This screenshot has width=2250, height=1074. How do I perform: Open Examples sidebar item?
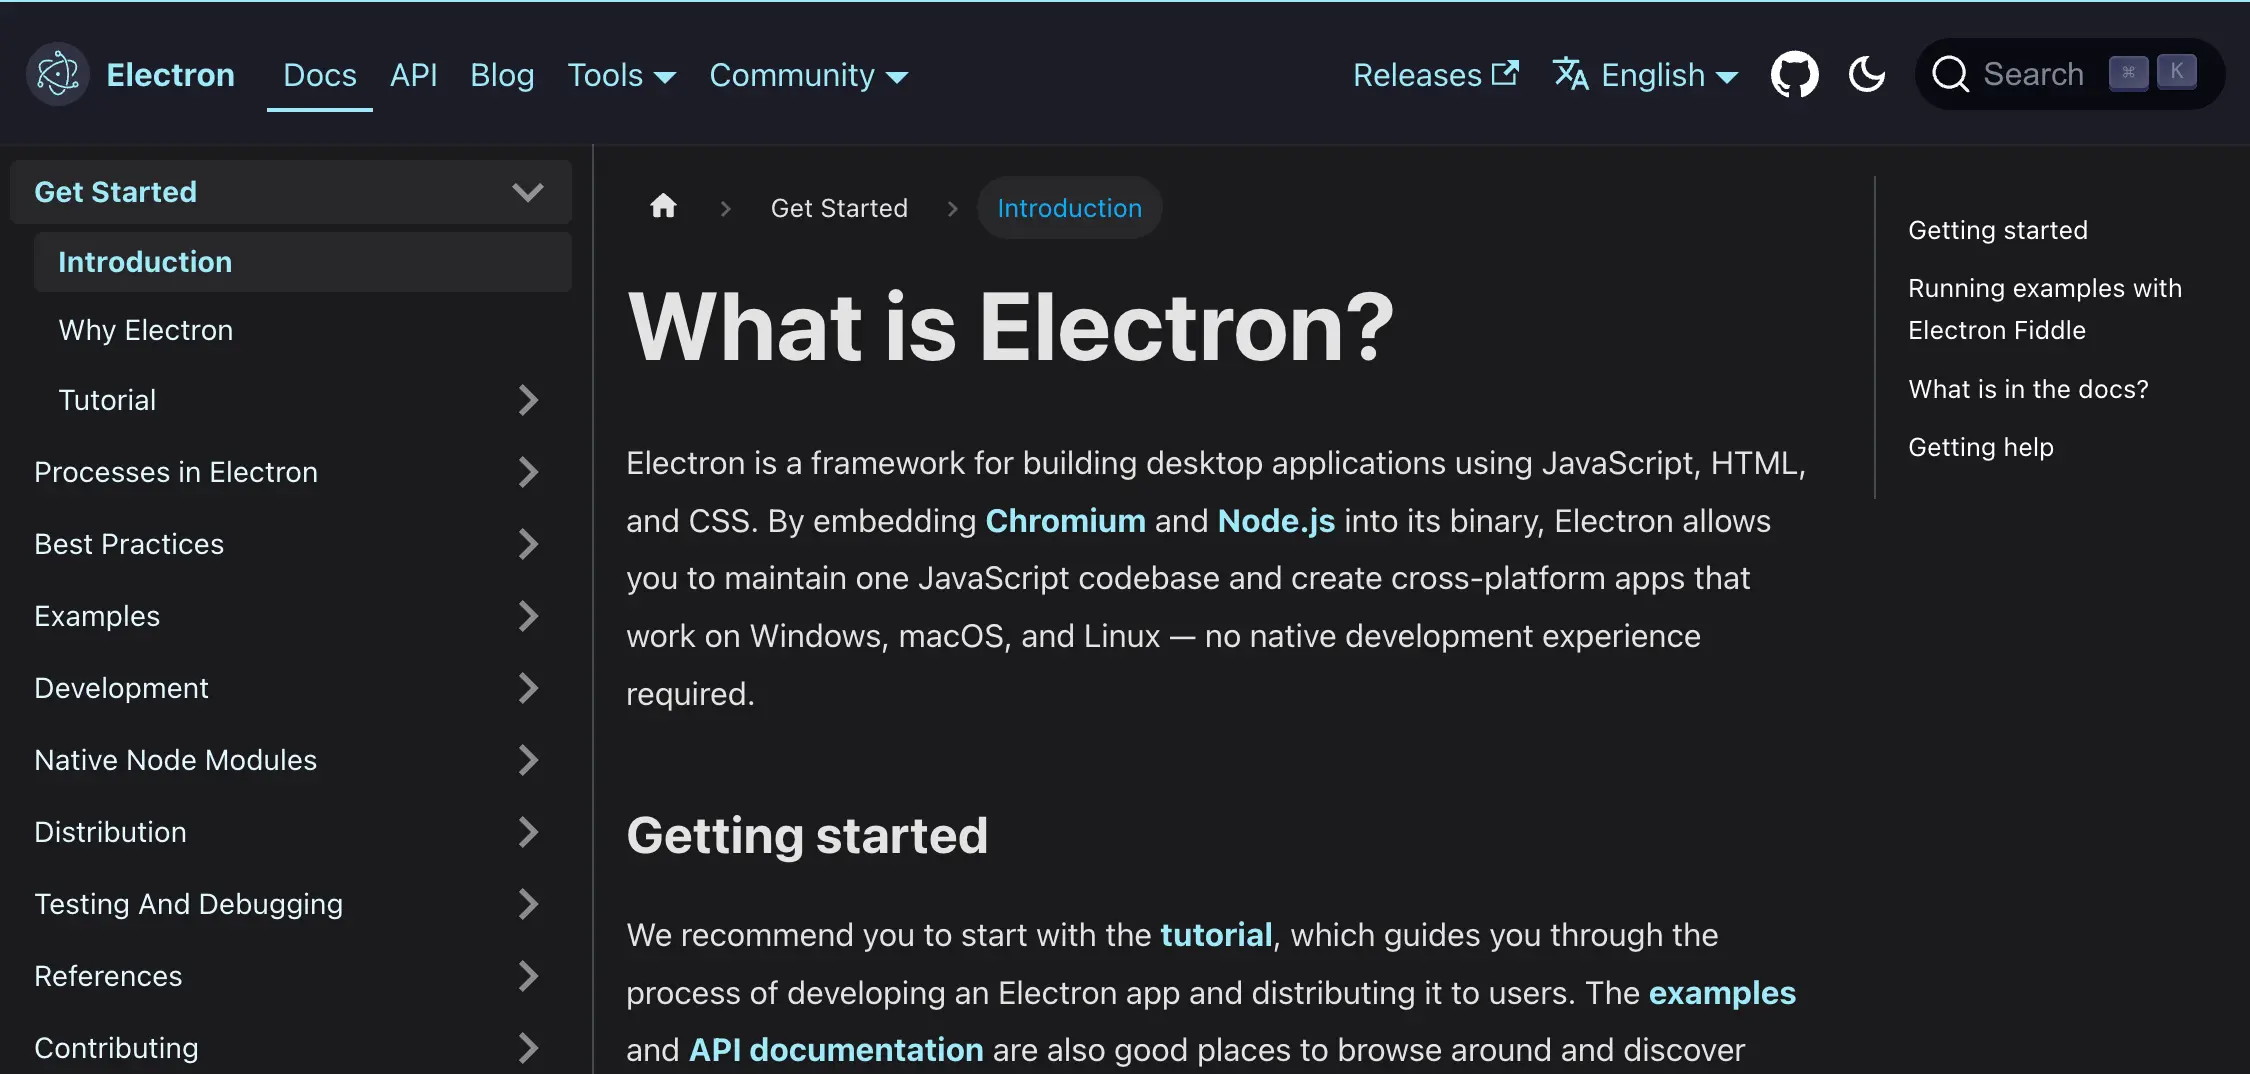pyautogui.click(x=97, y=616)
